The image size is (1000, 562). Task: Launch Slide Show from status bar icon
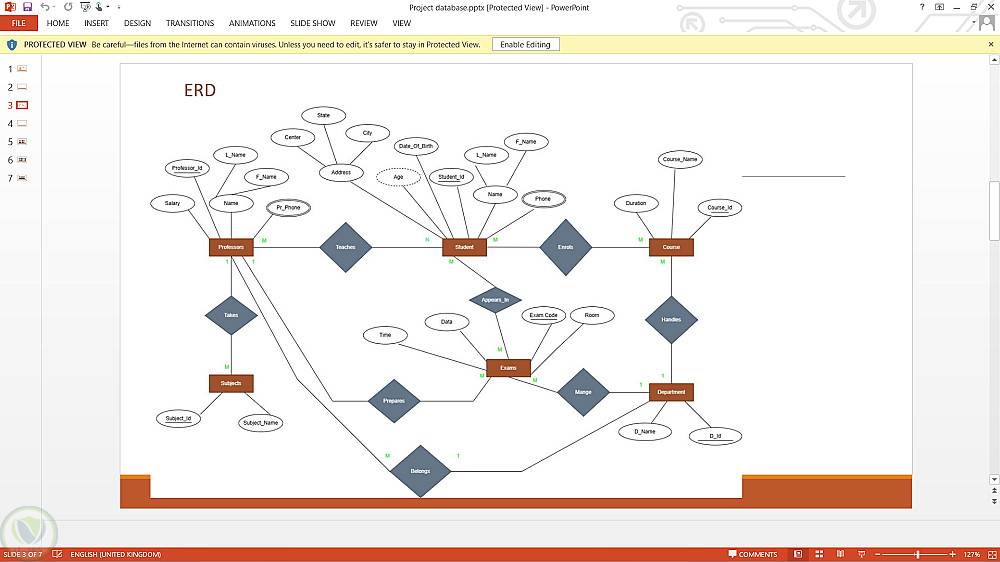[862, 554]
